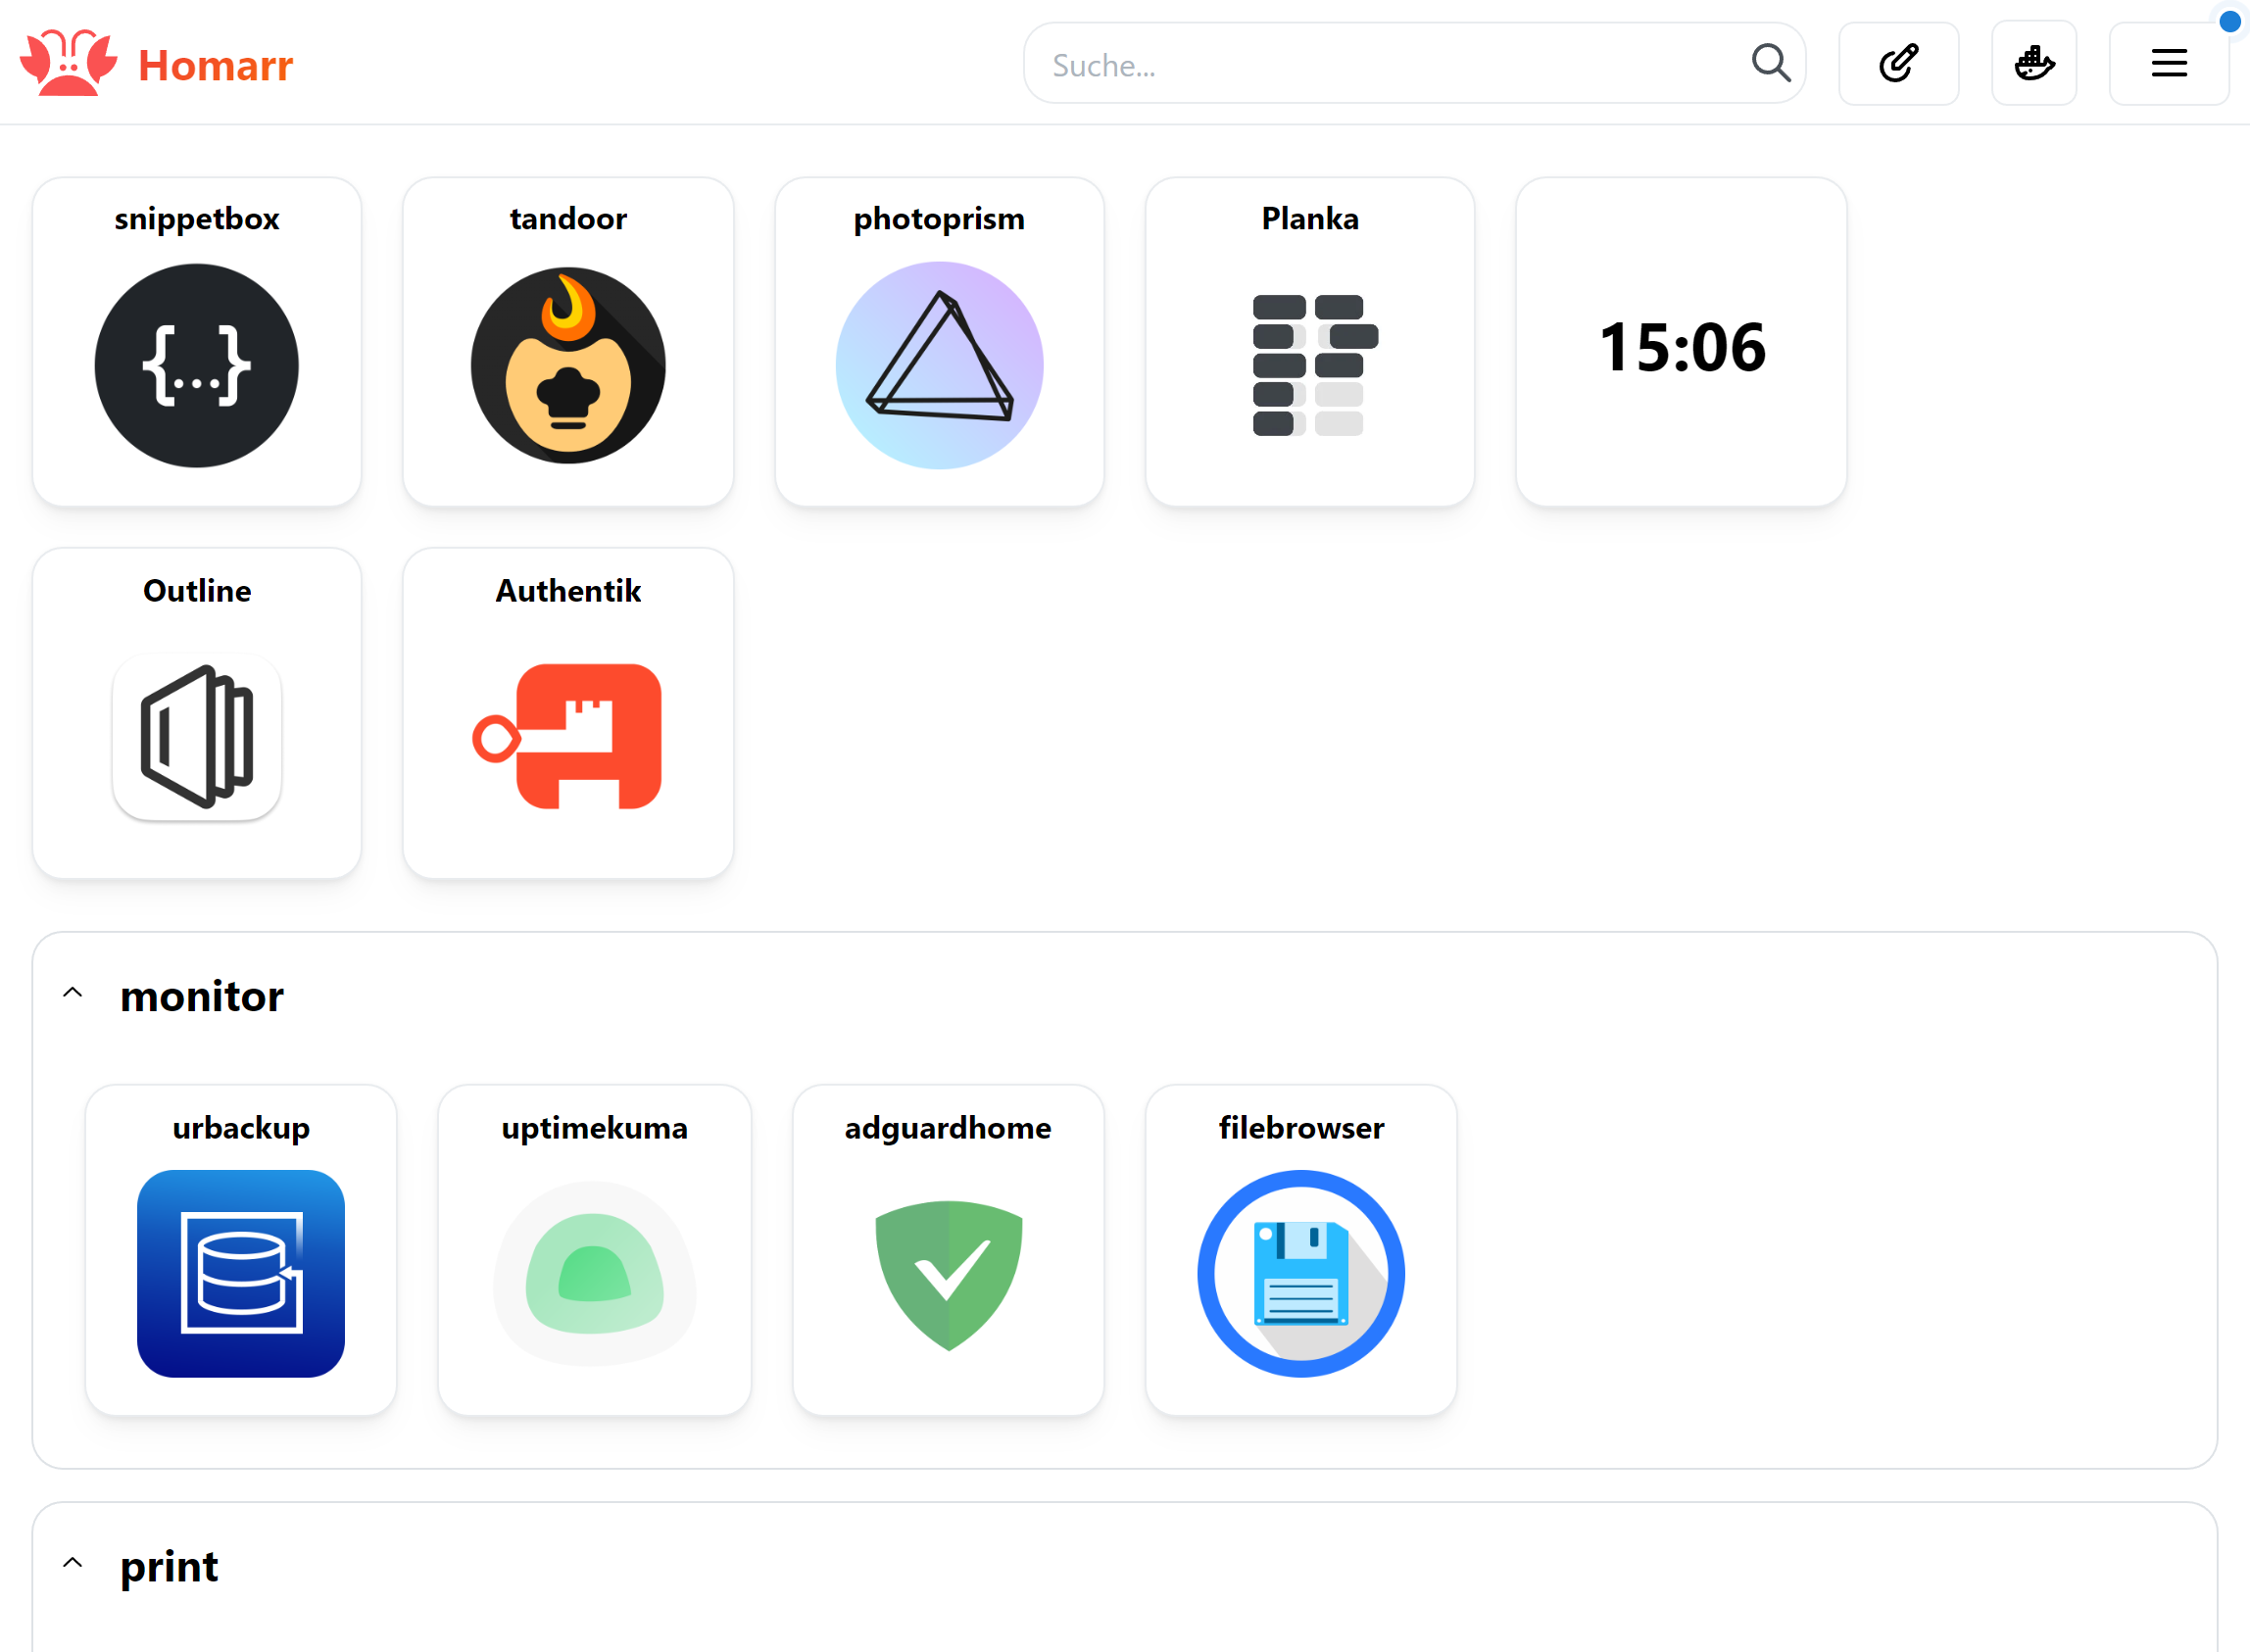Click the photoprism label

pos(939,218)
